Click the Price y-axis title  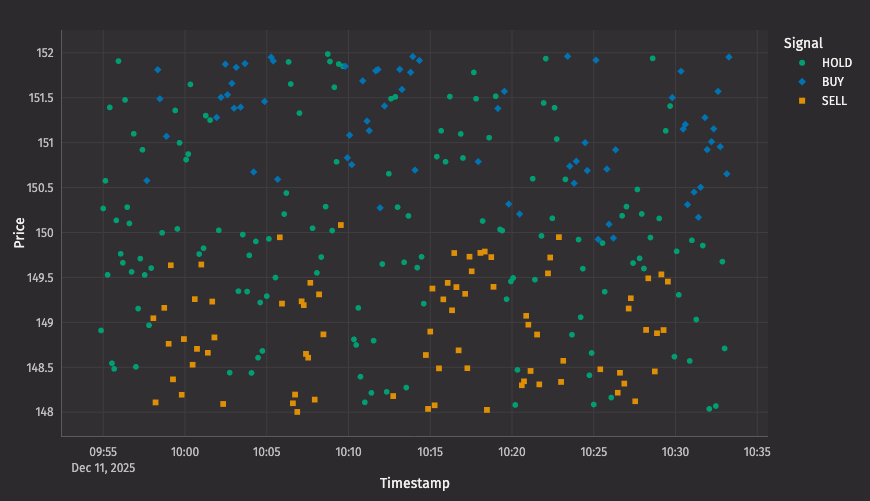[19, 232]
